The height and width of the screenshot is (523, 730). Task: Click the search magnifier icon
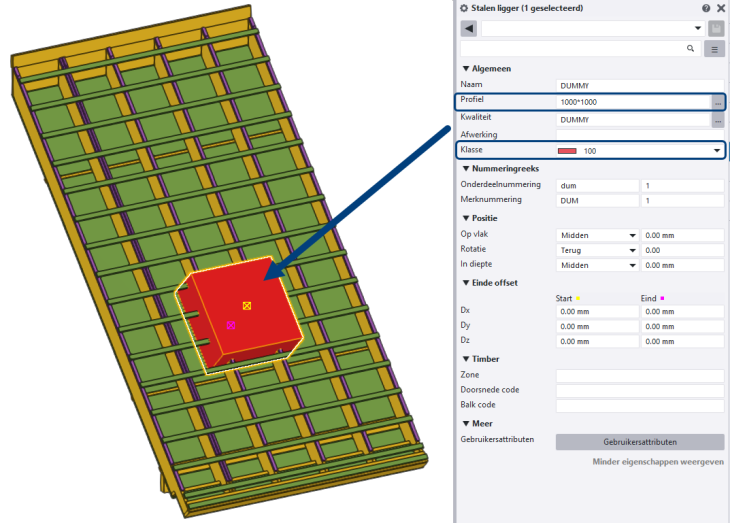[691, 48]
